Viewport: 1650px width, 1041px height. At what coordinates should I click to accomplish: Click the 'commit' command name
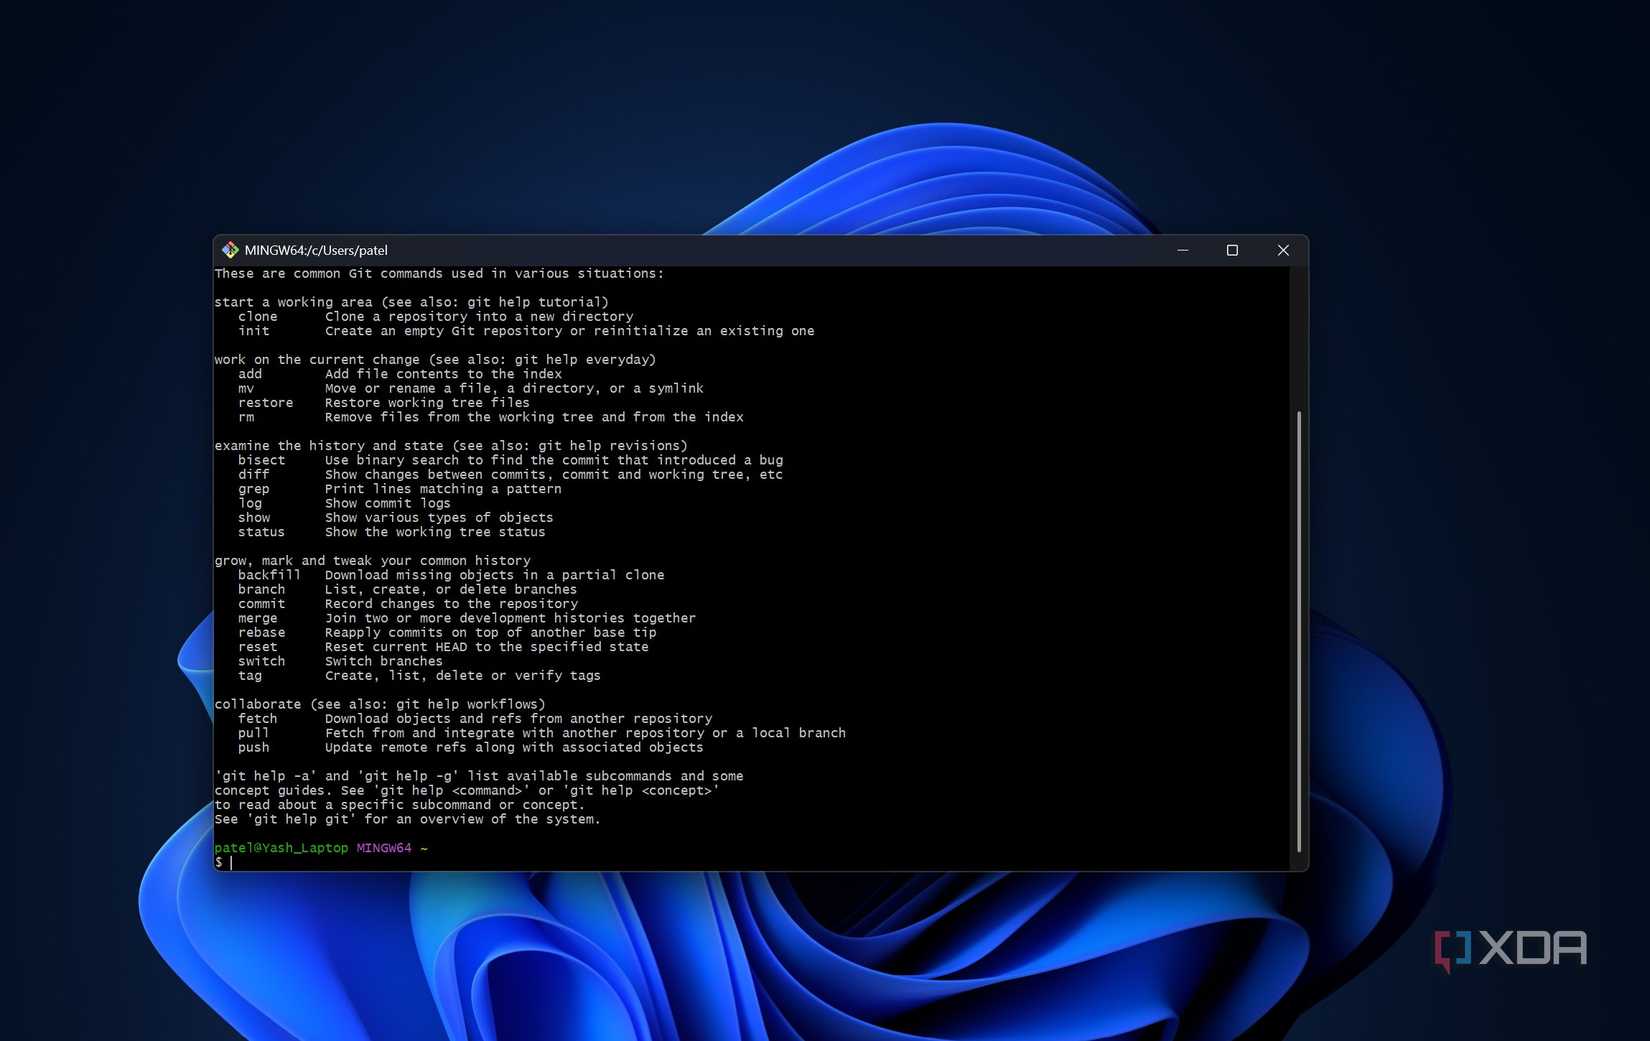click(x=262, y=604)
